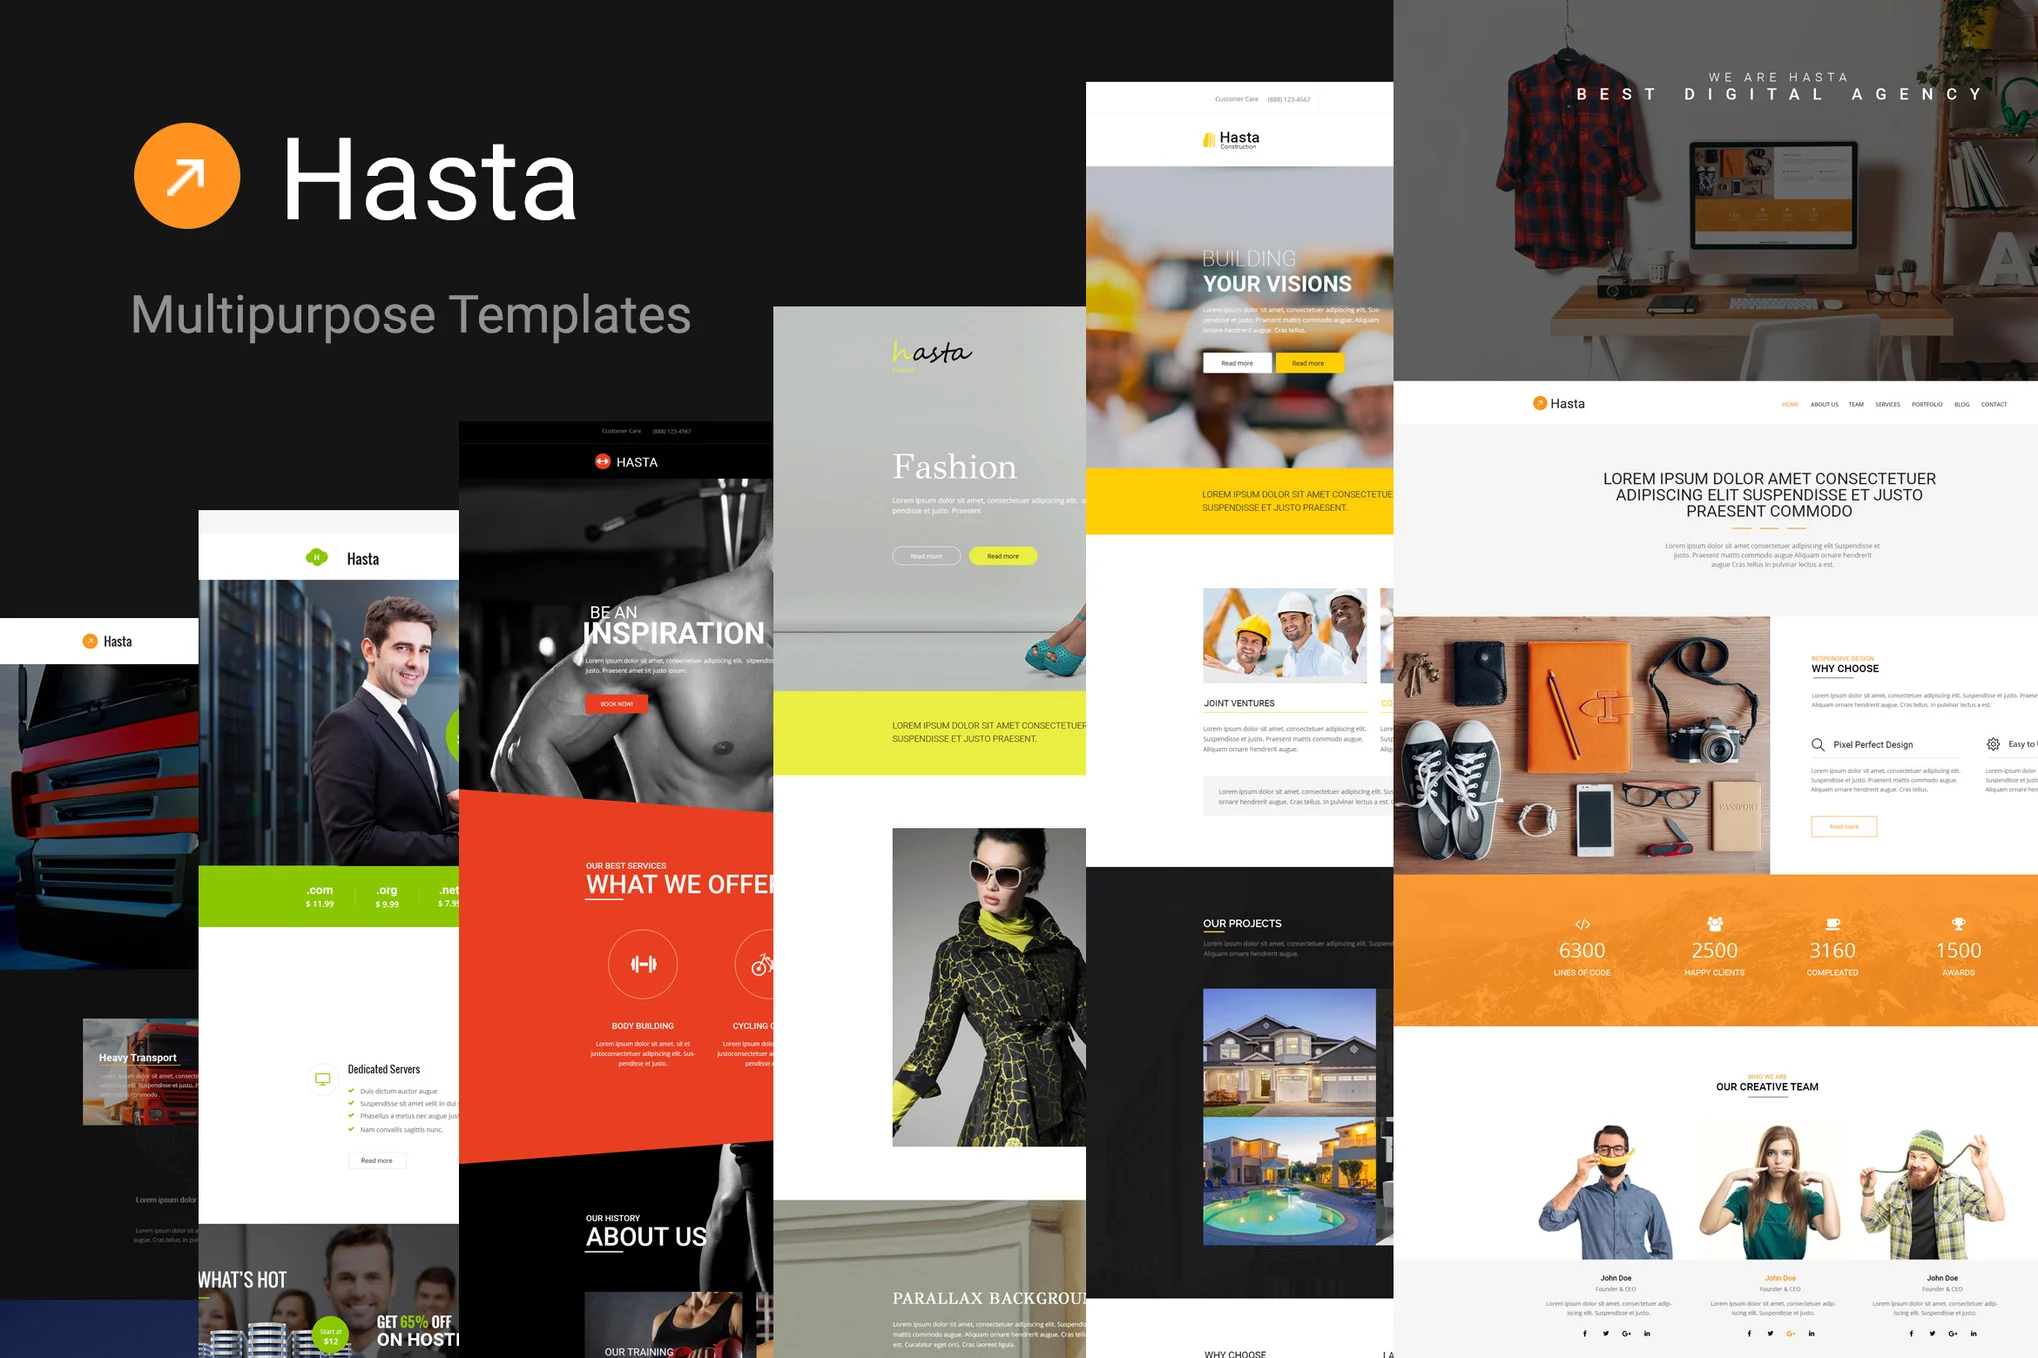Select the Portfolio navigation item

tap(1926, 405)
